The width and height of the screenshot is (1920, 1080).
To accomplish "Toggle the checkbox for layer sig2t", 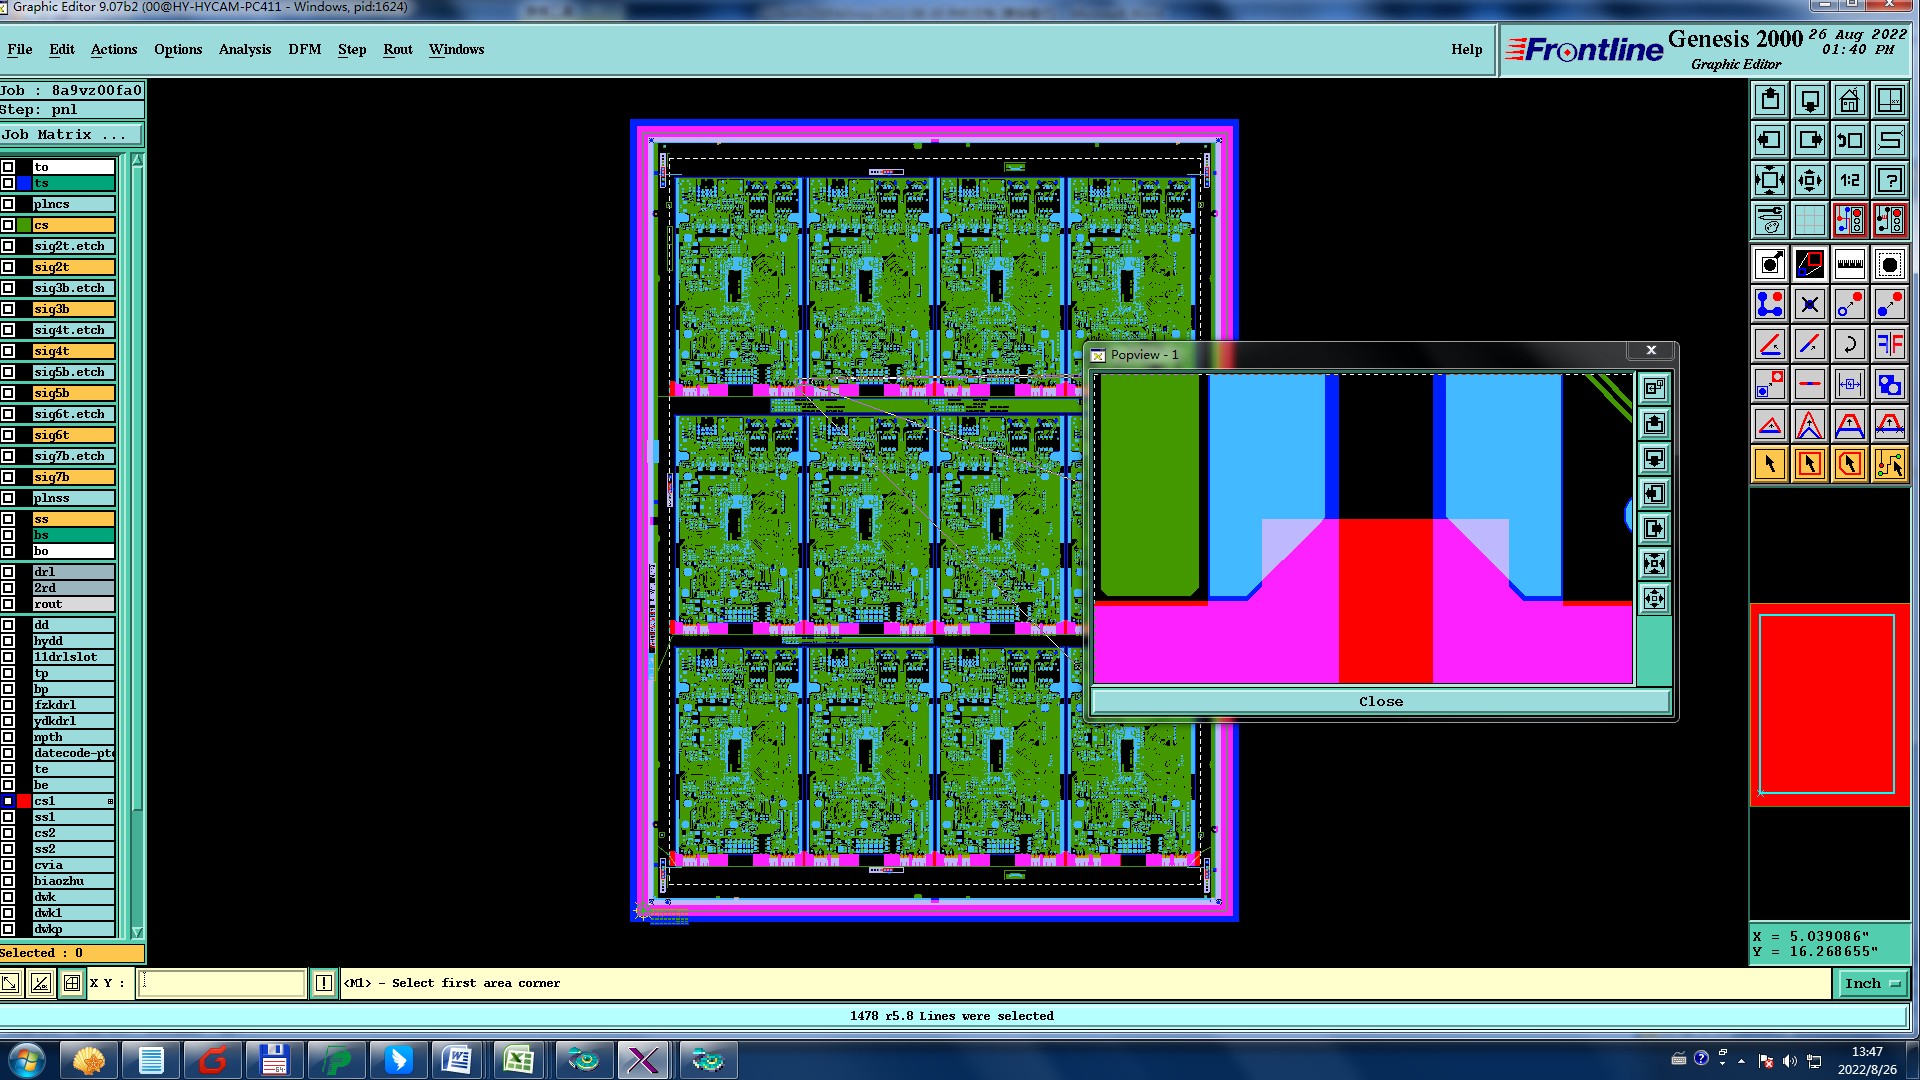I will [x=8, y=267].
